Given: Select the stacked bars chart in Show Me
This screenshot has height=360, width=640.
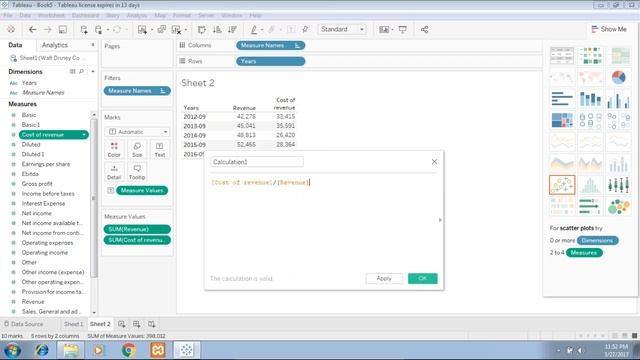Looking at the screenshot, I should coord(590,99).
